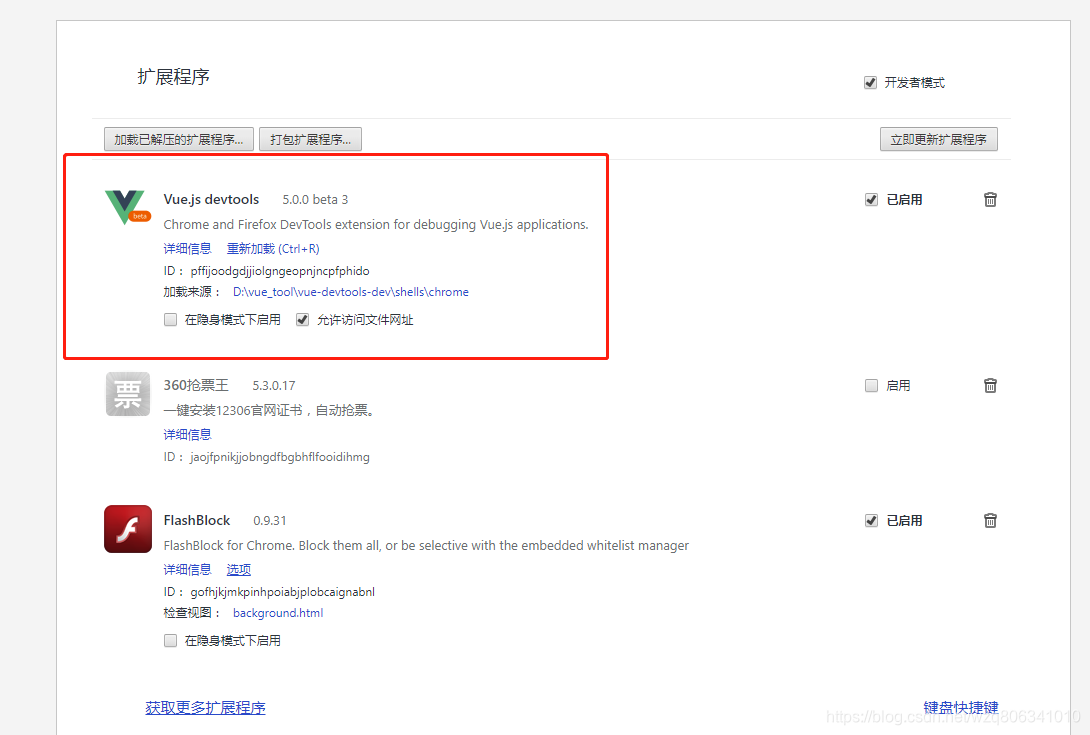Click the Vue.js devtools description text
The width and height of the screenshot is (1090, 735).
coord(376,225)
